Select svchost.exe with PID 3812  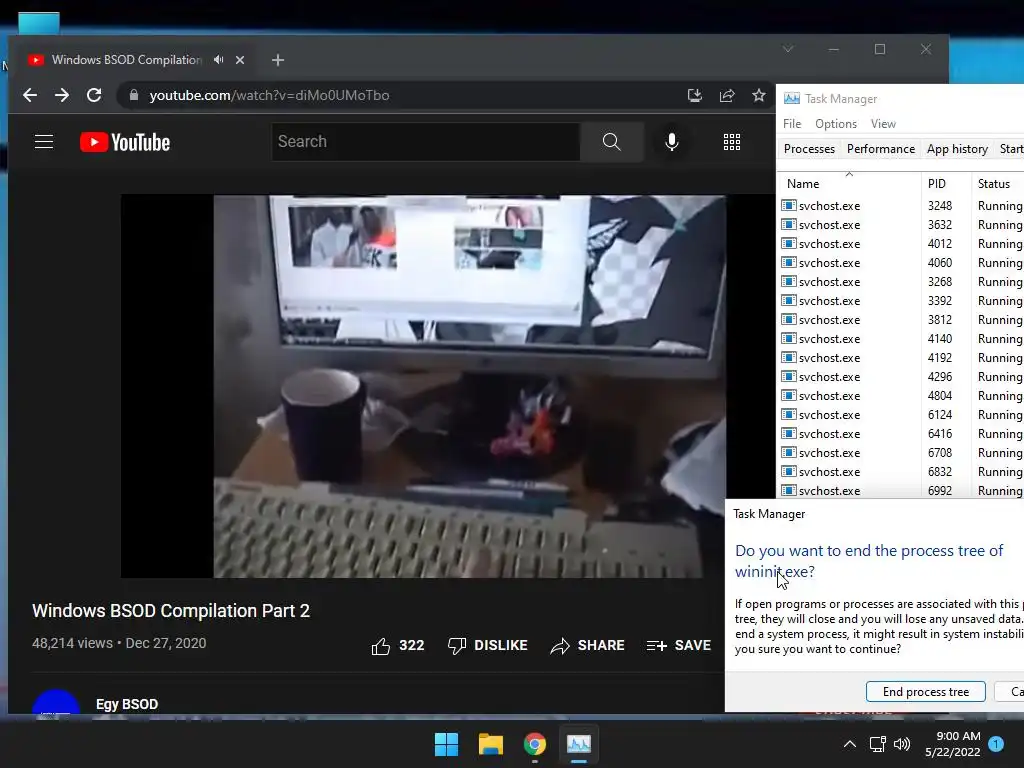point(901,319)
